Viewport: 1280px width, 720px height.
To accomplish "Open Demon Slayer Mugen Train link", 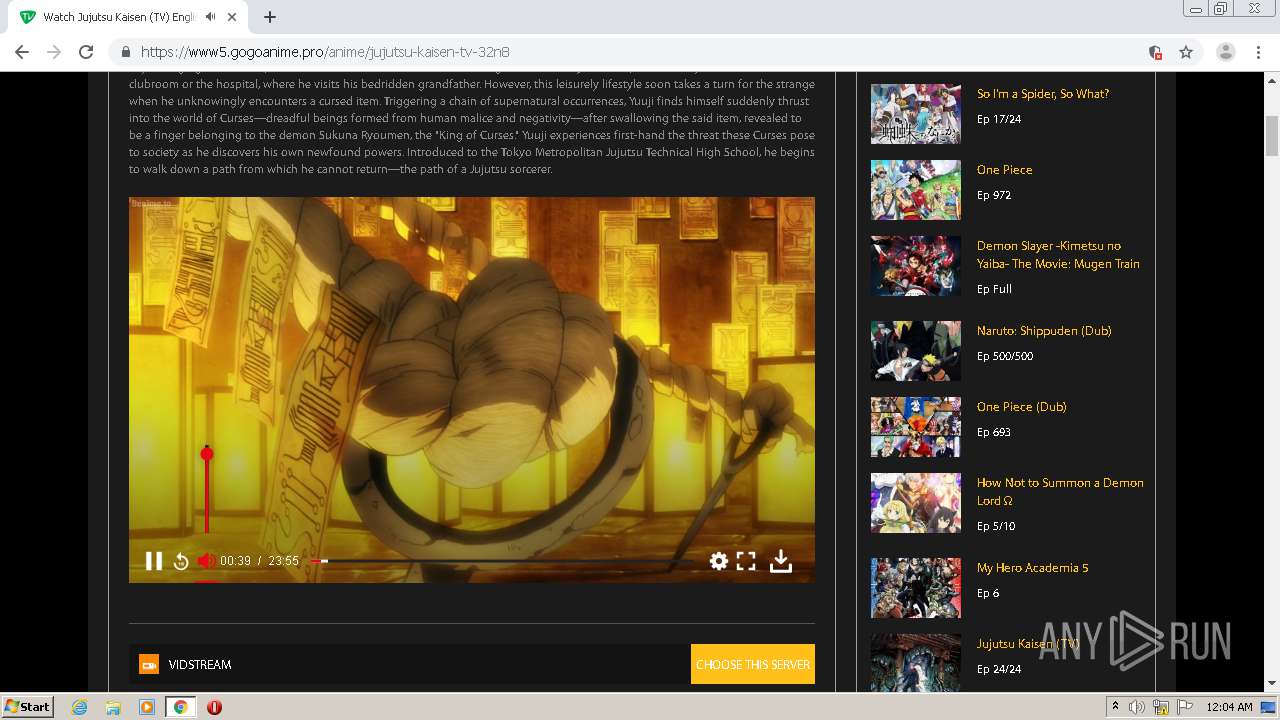I will [x=1058, y=255].
